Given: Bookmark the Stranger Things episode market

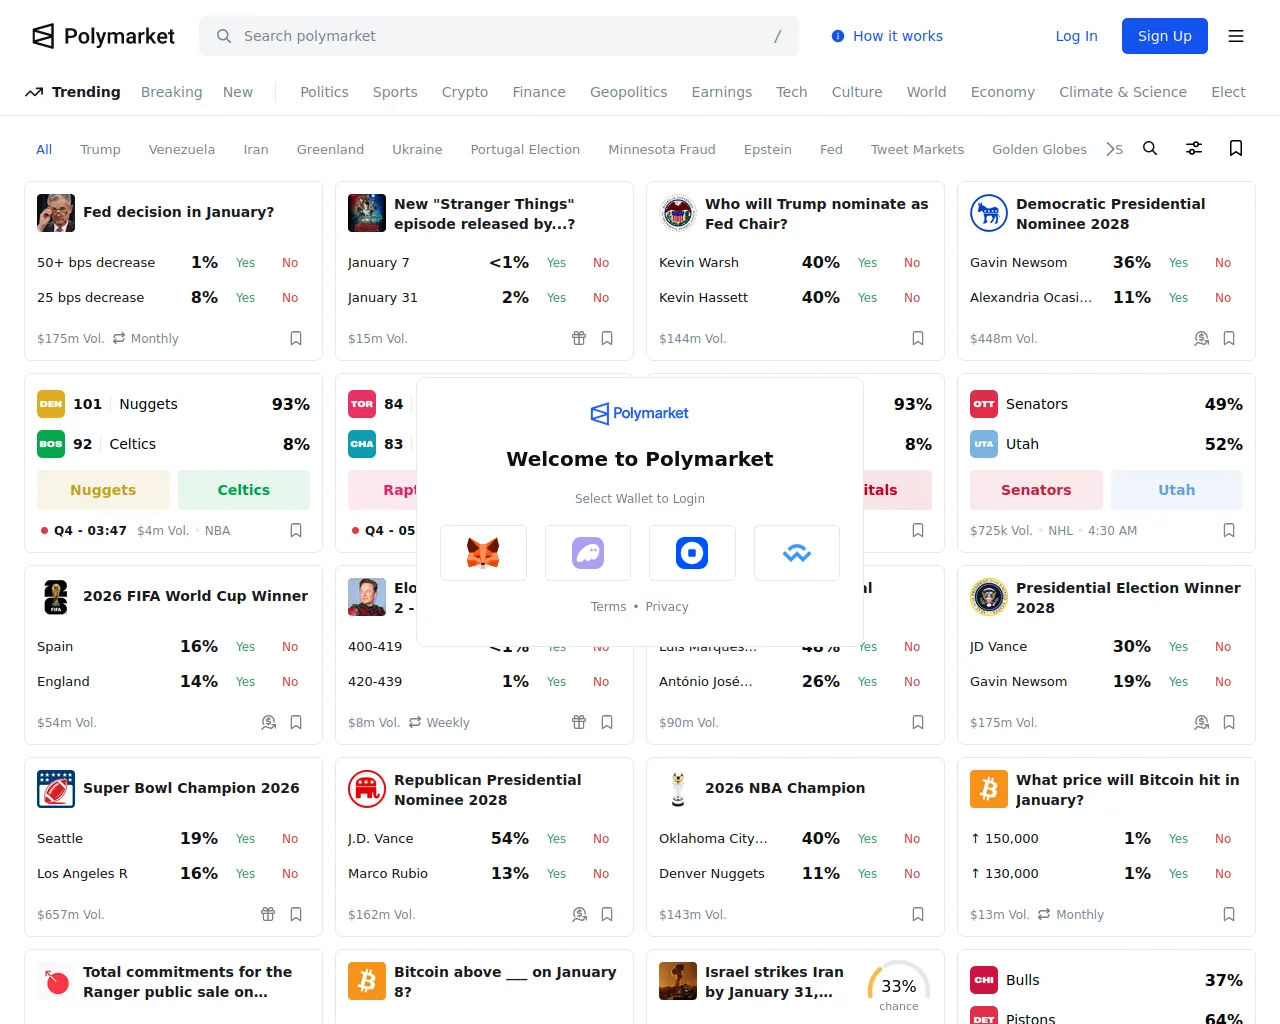Looking at the screenshot, I should (607, 338).
